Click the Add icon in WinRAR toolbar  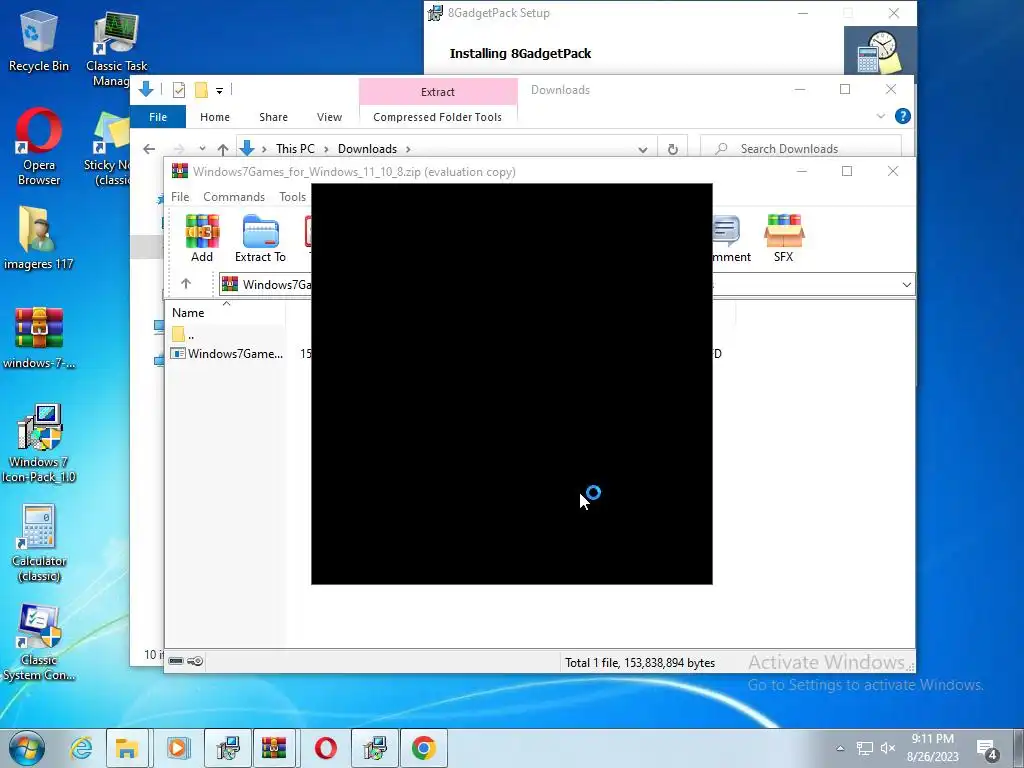202,238
